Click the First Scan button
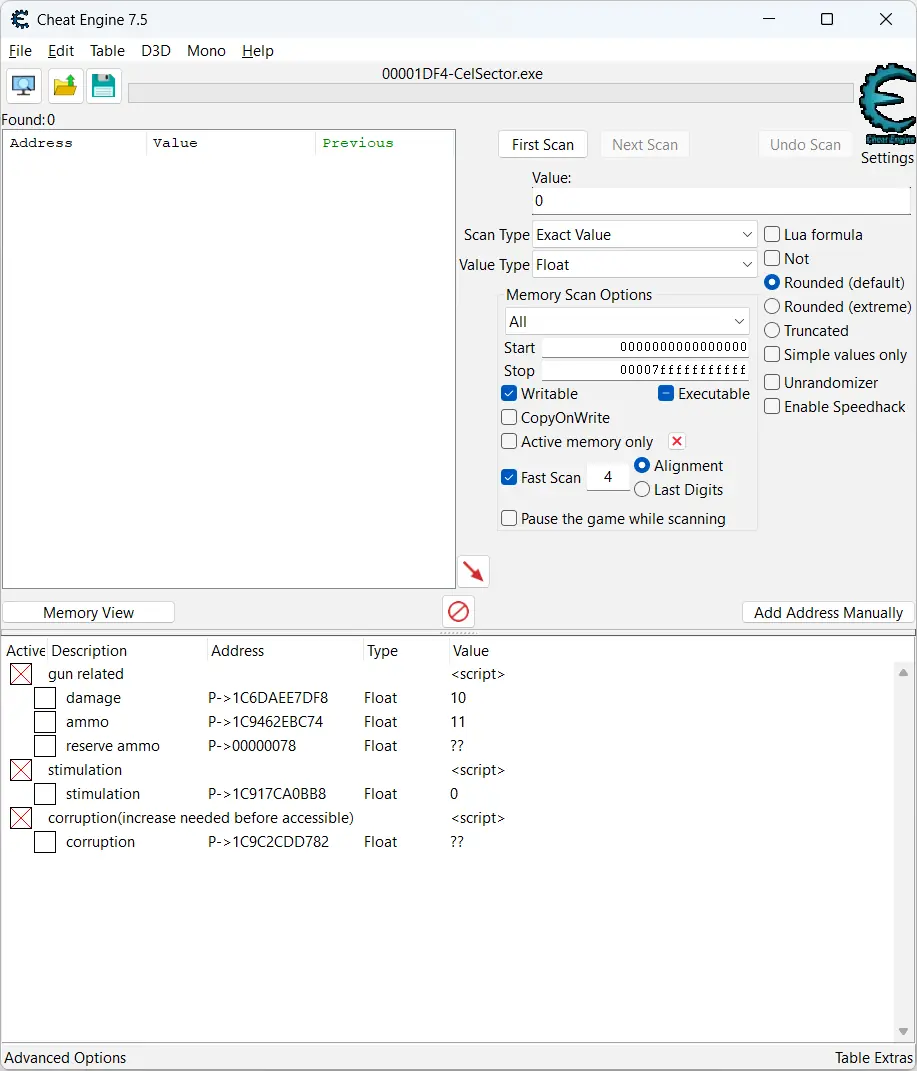 (543, 145)
